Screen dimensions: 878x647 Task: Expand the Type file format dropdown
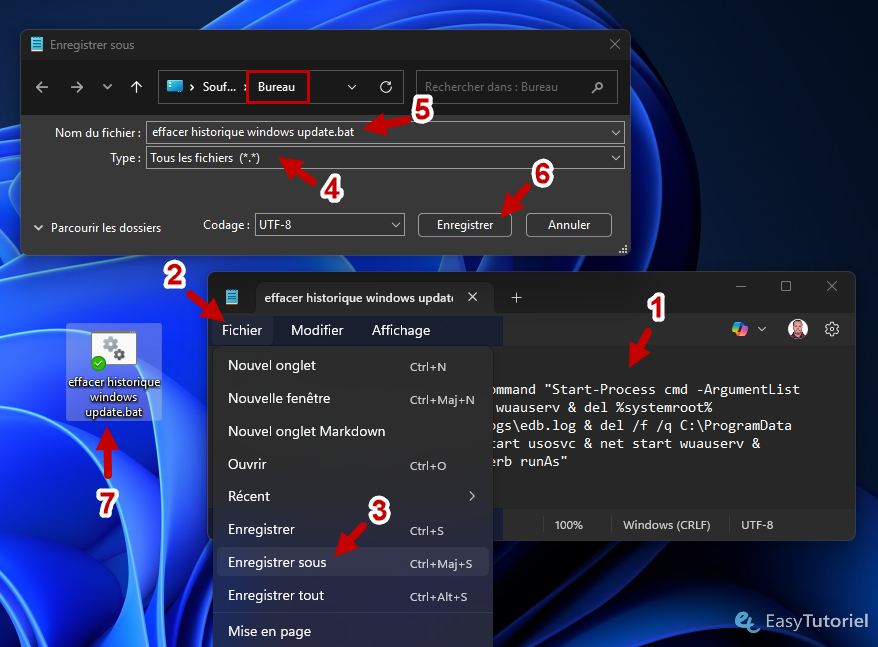(x=614, y=158)
